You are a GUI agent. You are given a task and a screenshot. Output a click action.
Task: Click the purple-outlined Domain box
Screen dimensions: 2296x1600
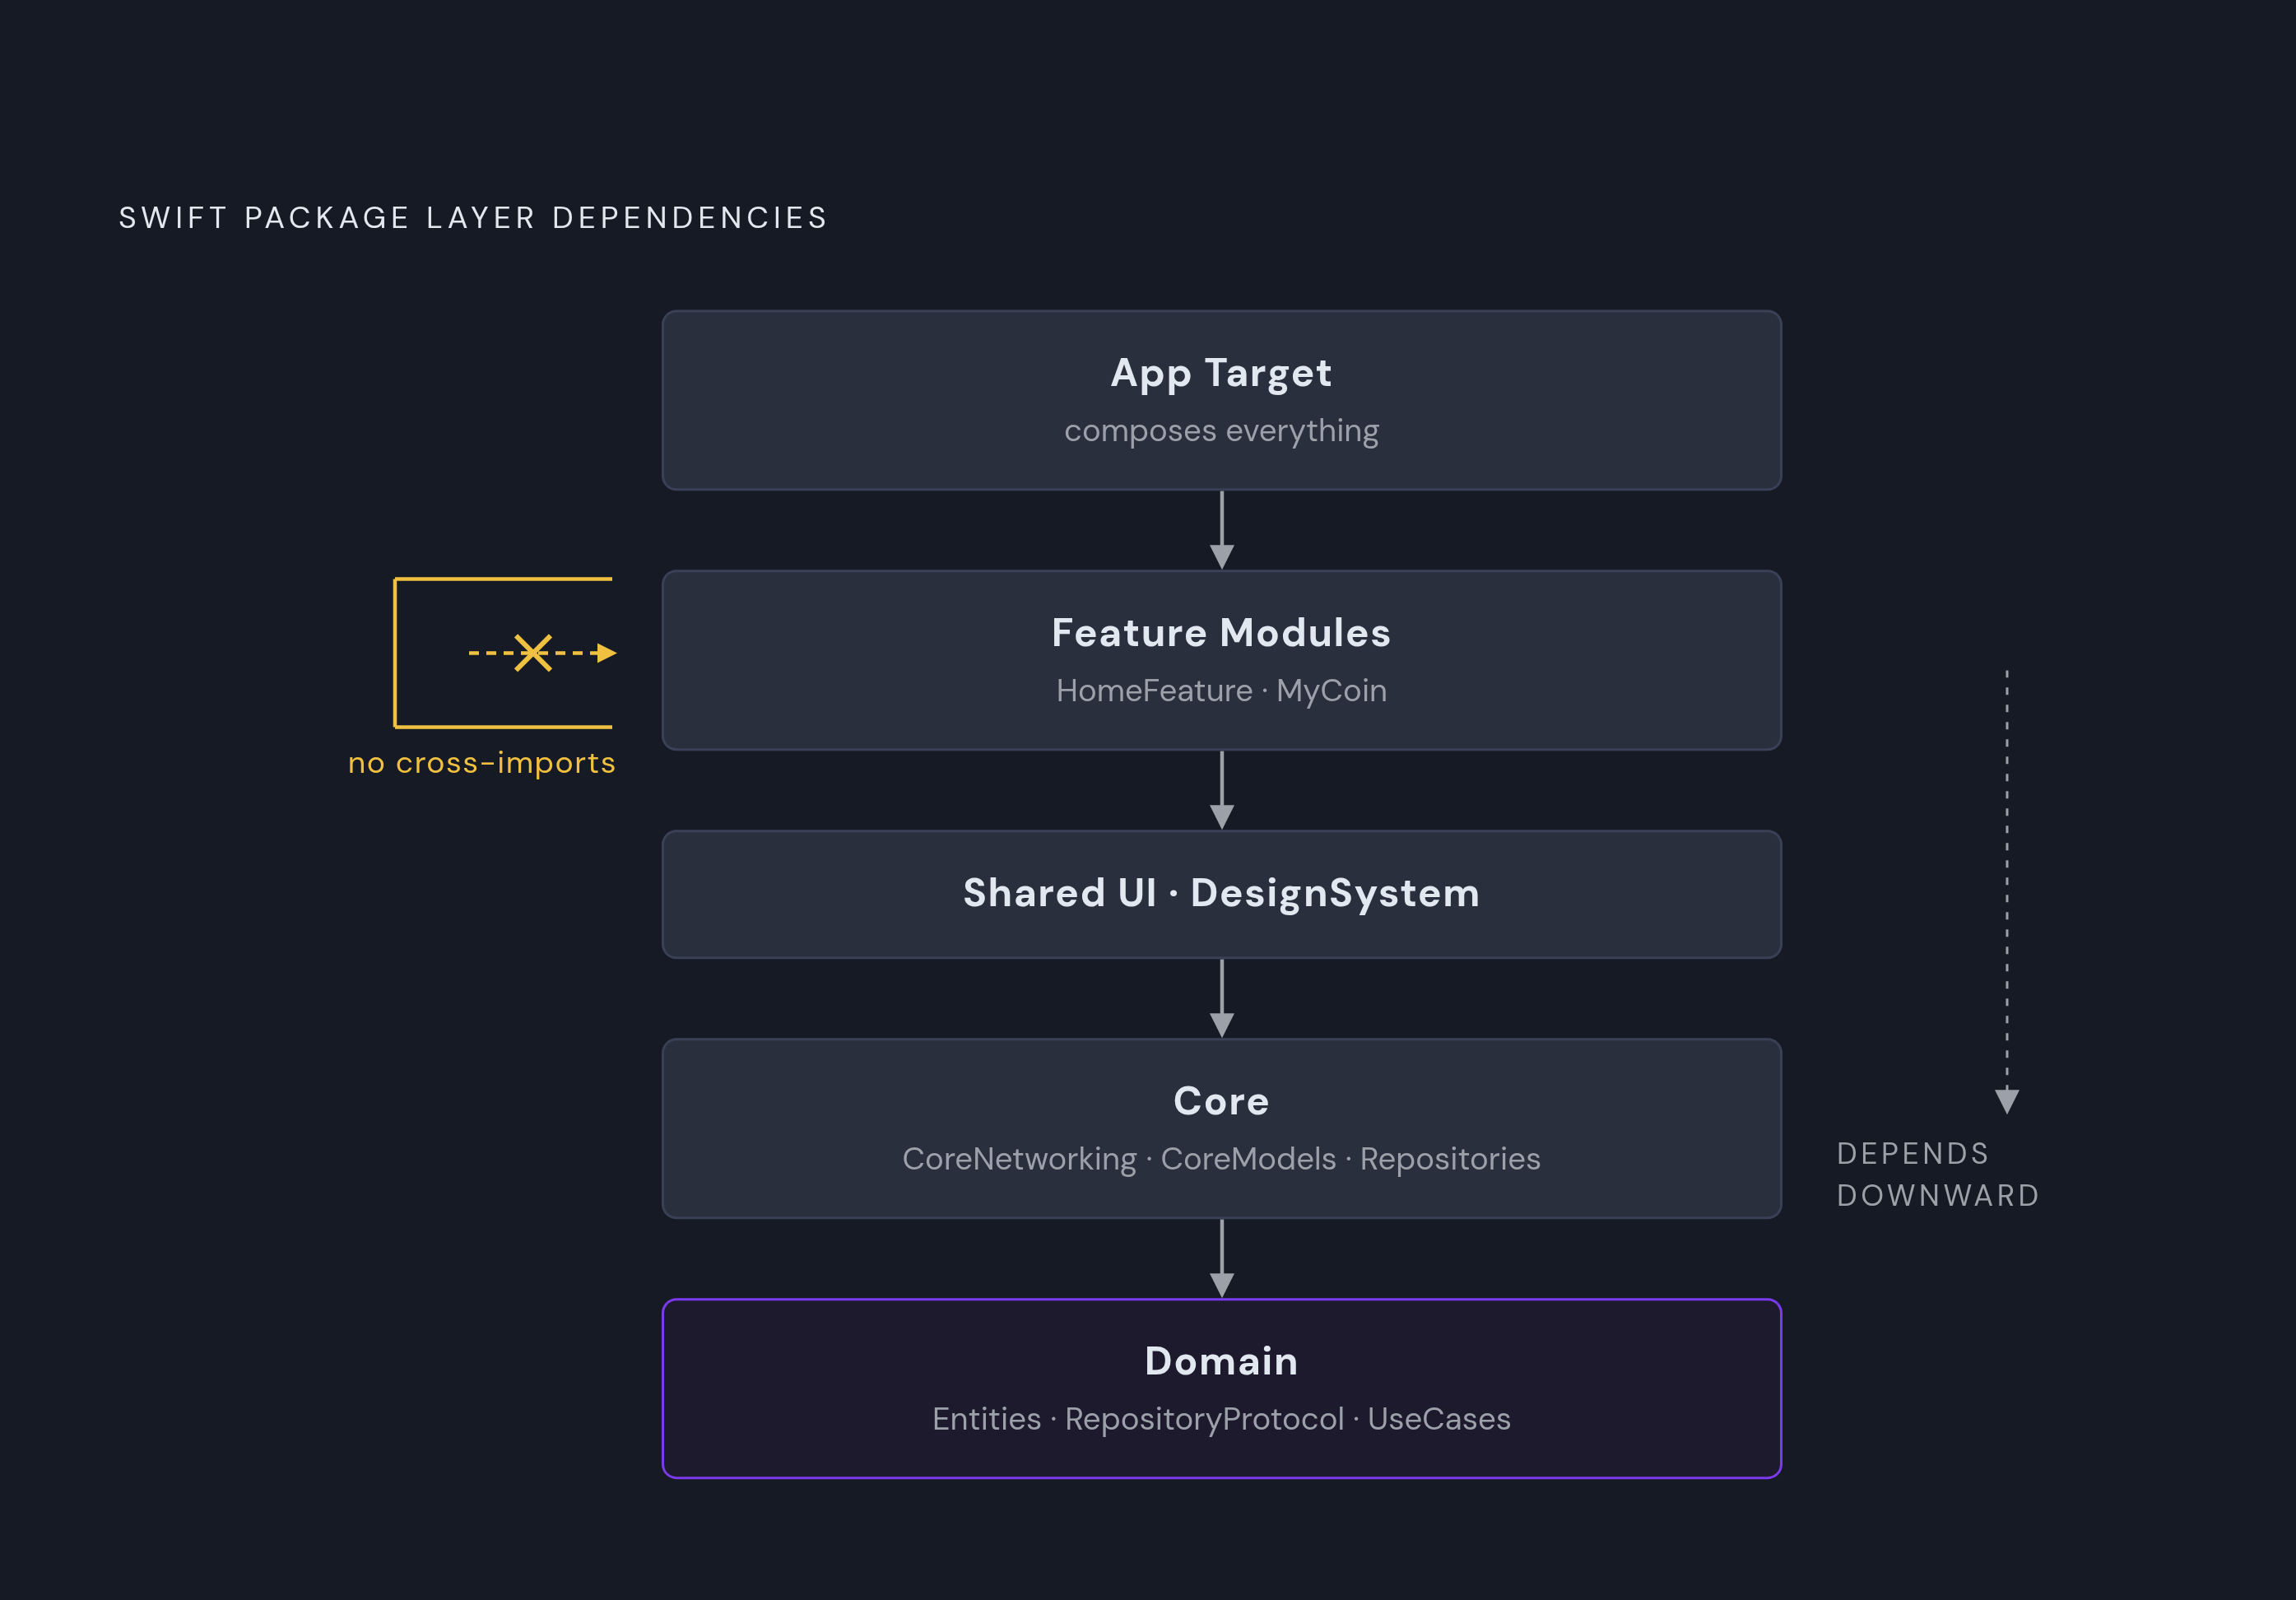tap(1221, 1388)
